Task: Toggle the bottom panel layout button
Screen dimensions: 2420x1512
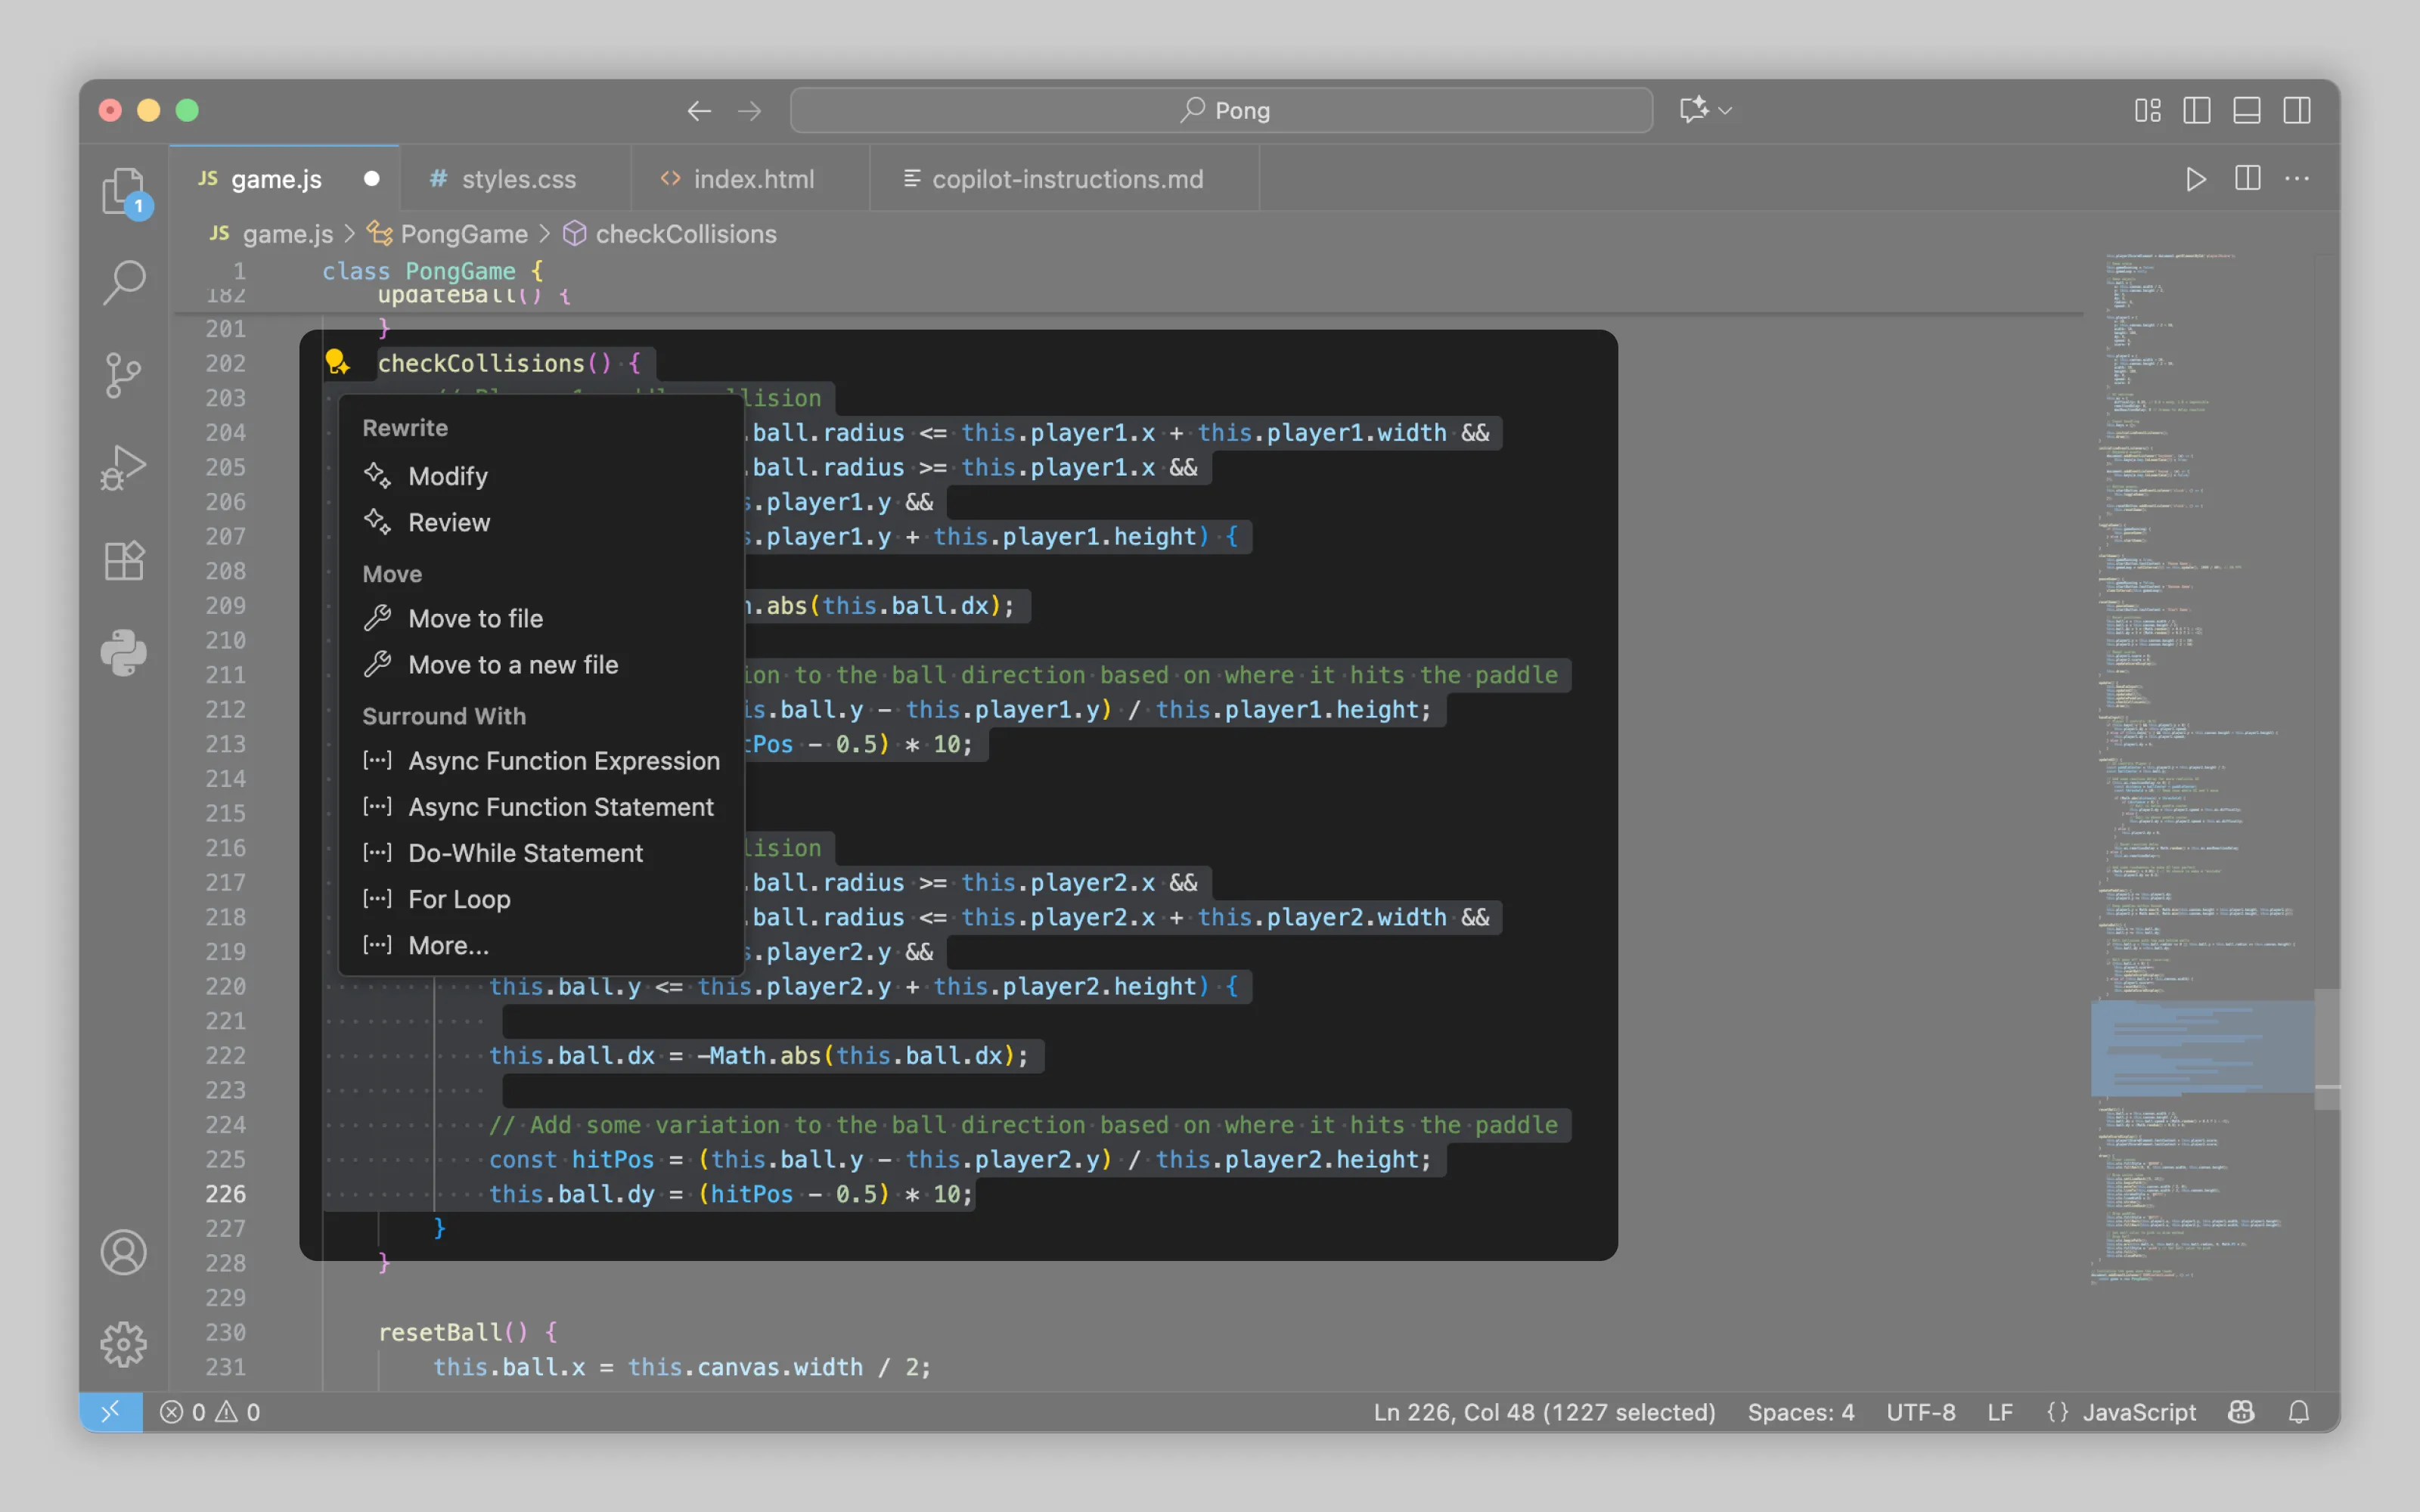Action: 2246,110
